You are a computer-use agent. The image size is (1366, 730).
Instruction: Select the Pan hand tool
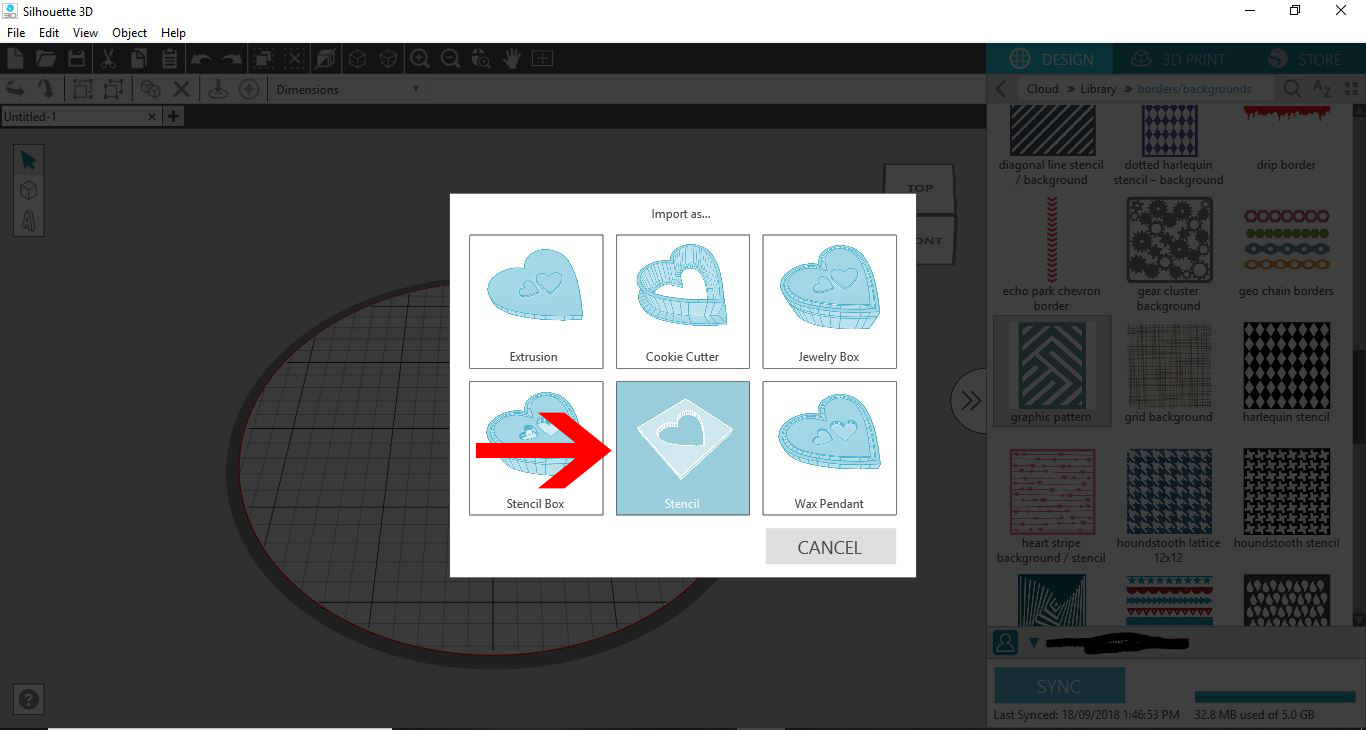click(512, 59)
